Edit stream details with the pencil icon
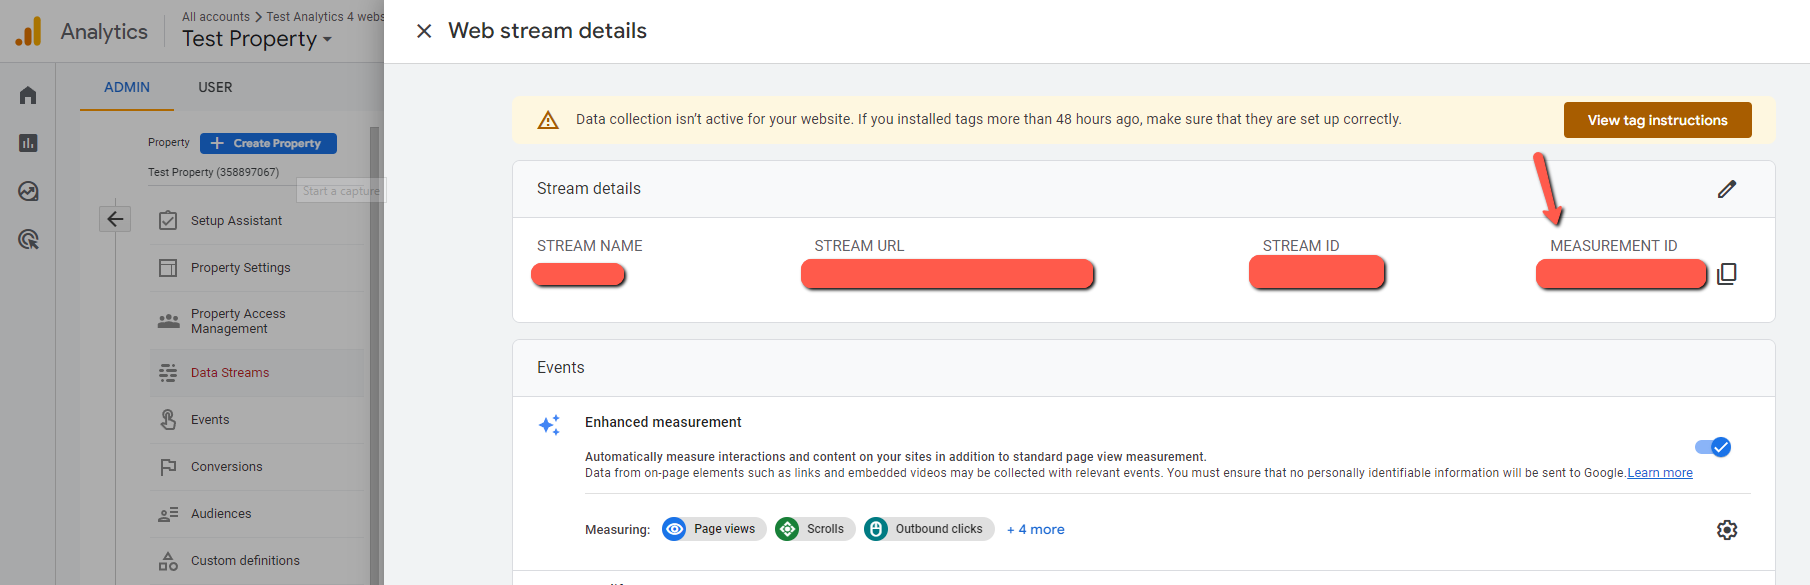This screenshot has height=585, width=1810. (x=1727, y=189)
